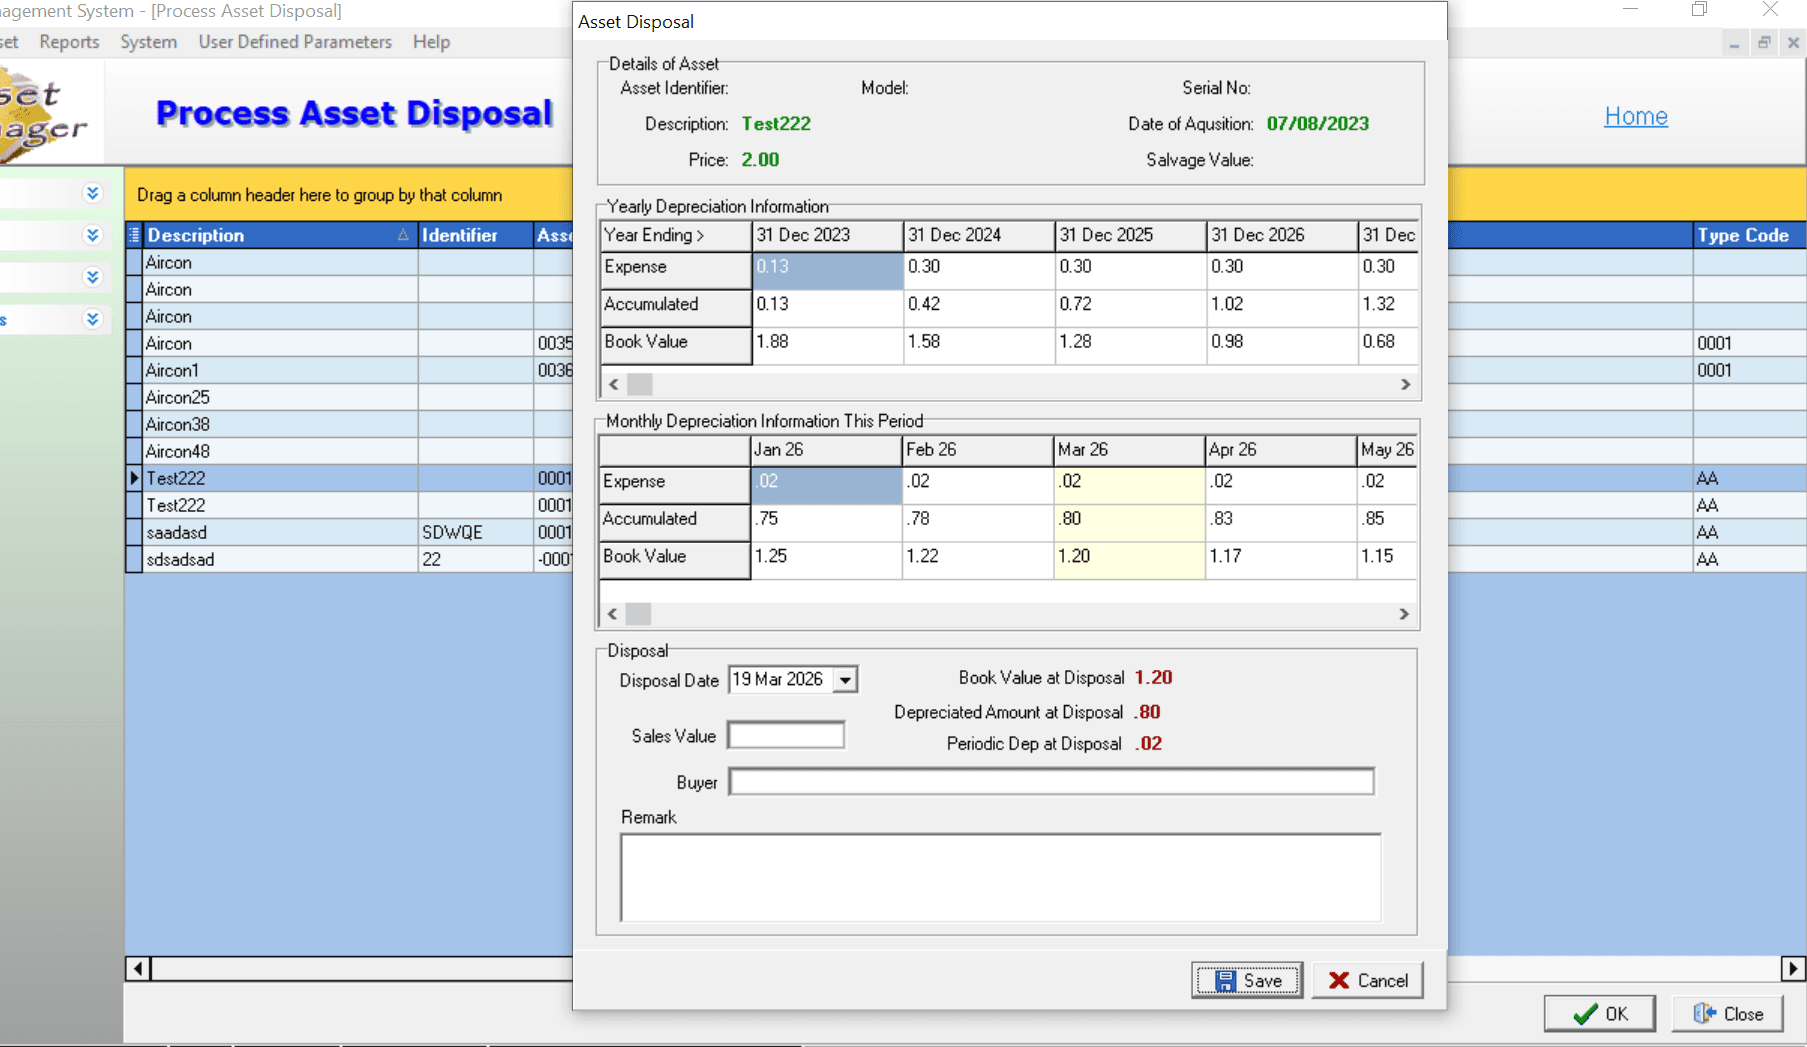Click OK in Process Asset Disposal window
The image size is (1807, 1047).
[1599, 1014]
